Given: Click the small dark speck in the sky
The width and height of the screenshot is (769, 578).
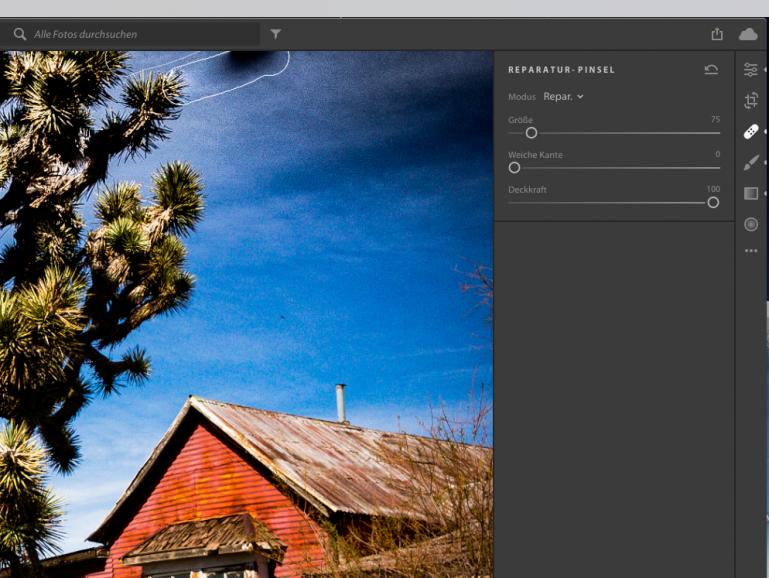Looking at the screenshot, I should point(282,317).
